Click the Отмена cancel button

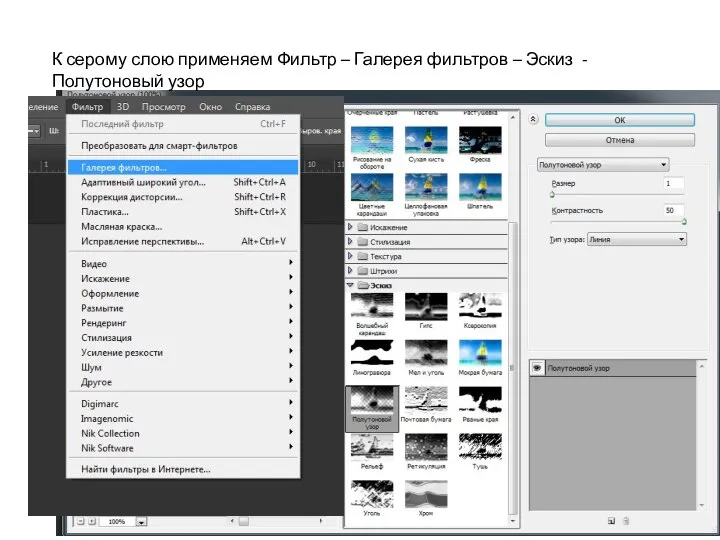619,140
